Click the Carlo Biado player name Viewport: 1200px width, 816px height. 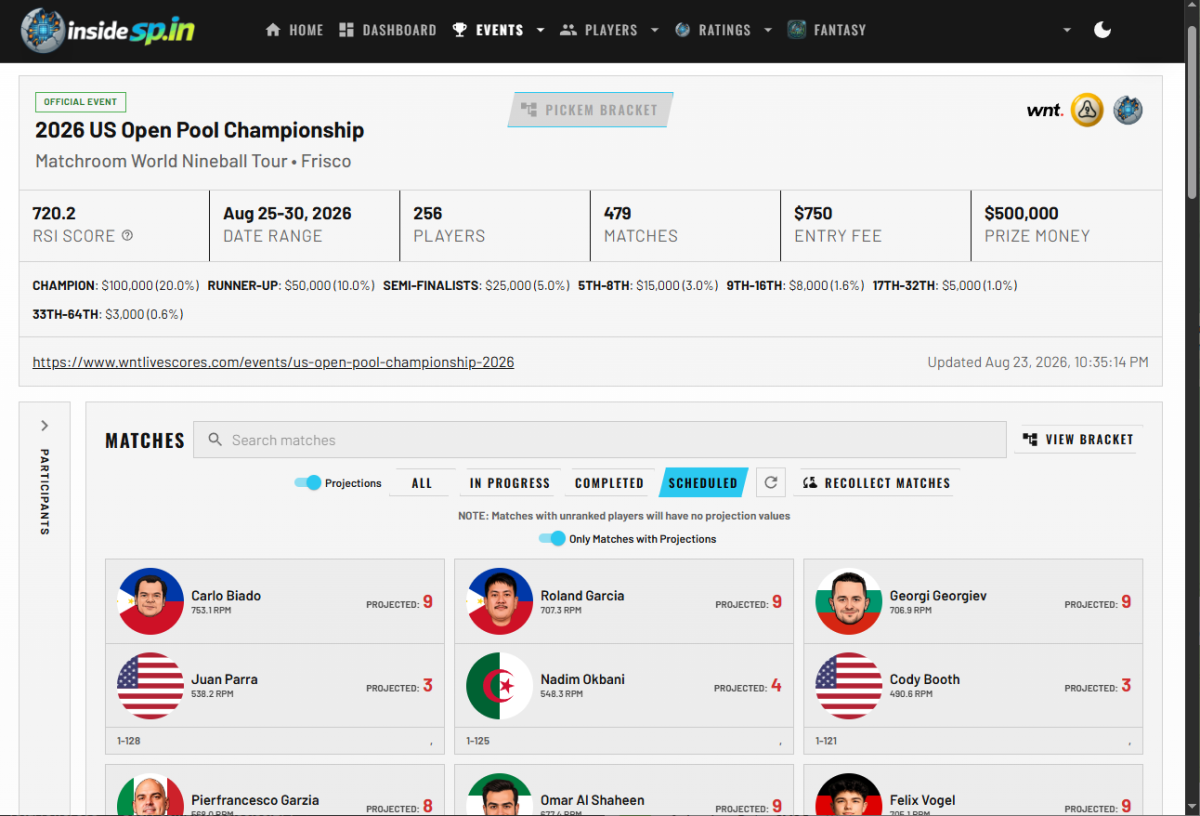pyautogui.click(x=226, y=596)
